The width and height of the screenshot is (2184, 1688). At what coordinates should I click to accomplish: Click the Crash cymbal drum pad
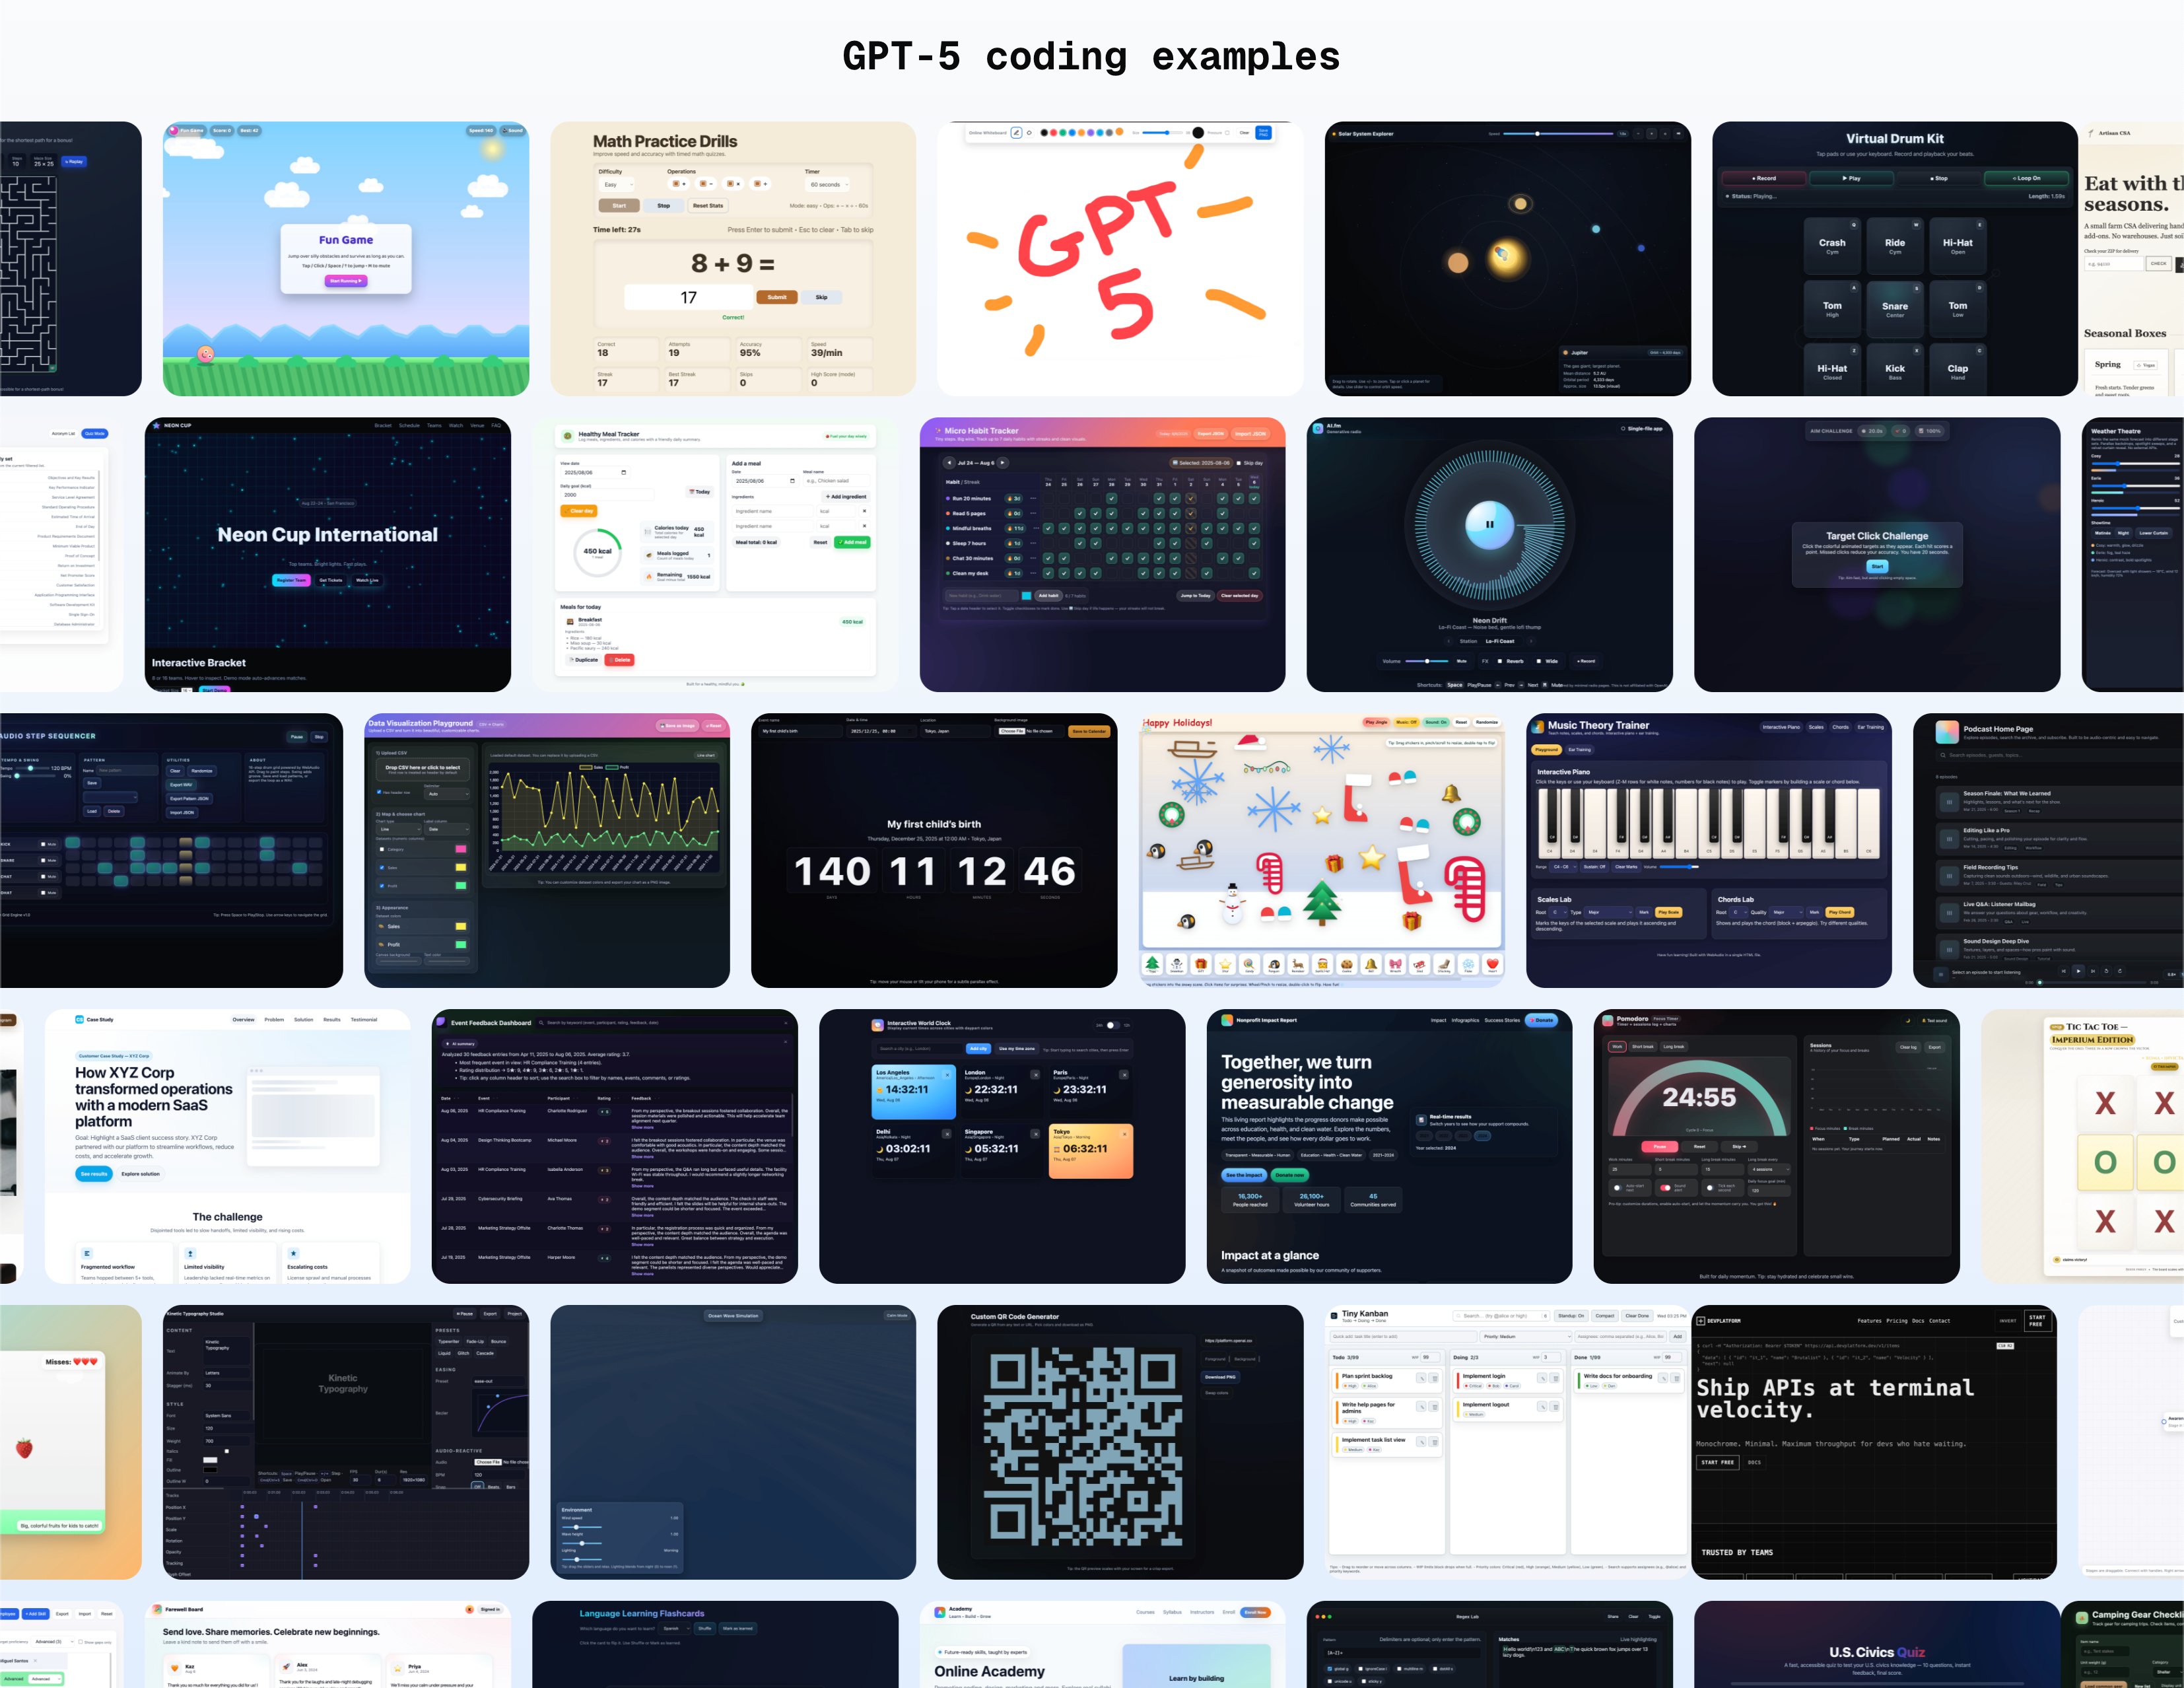1832,246
